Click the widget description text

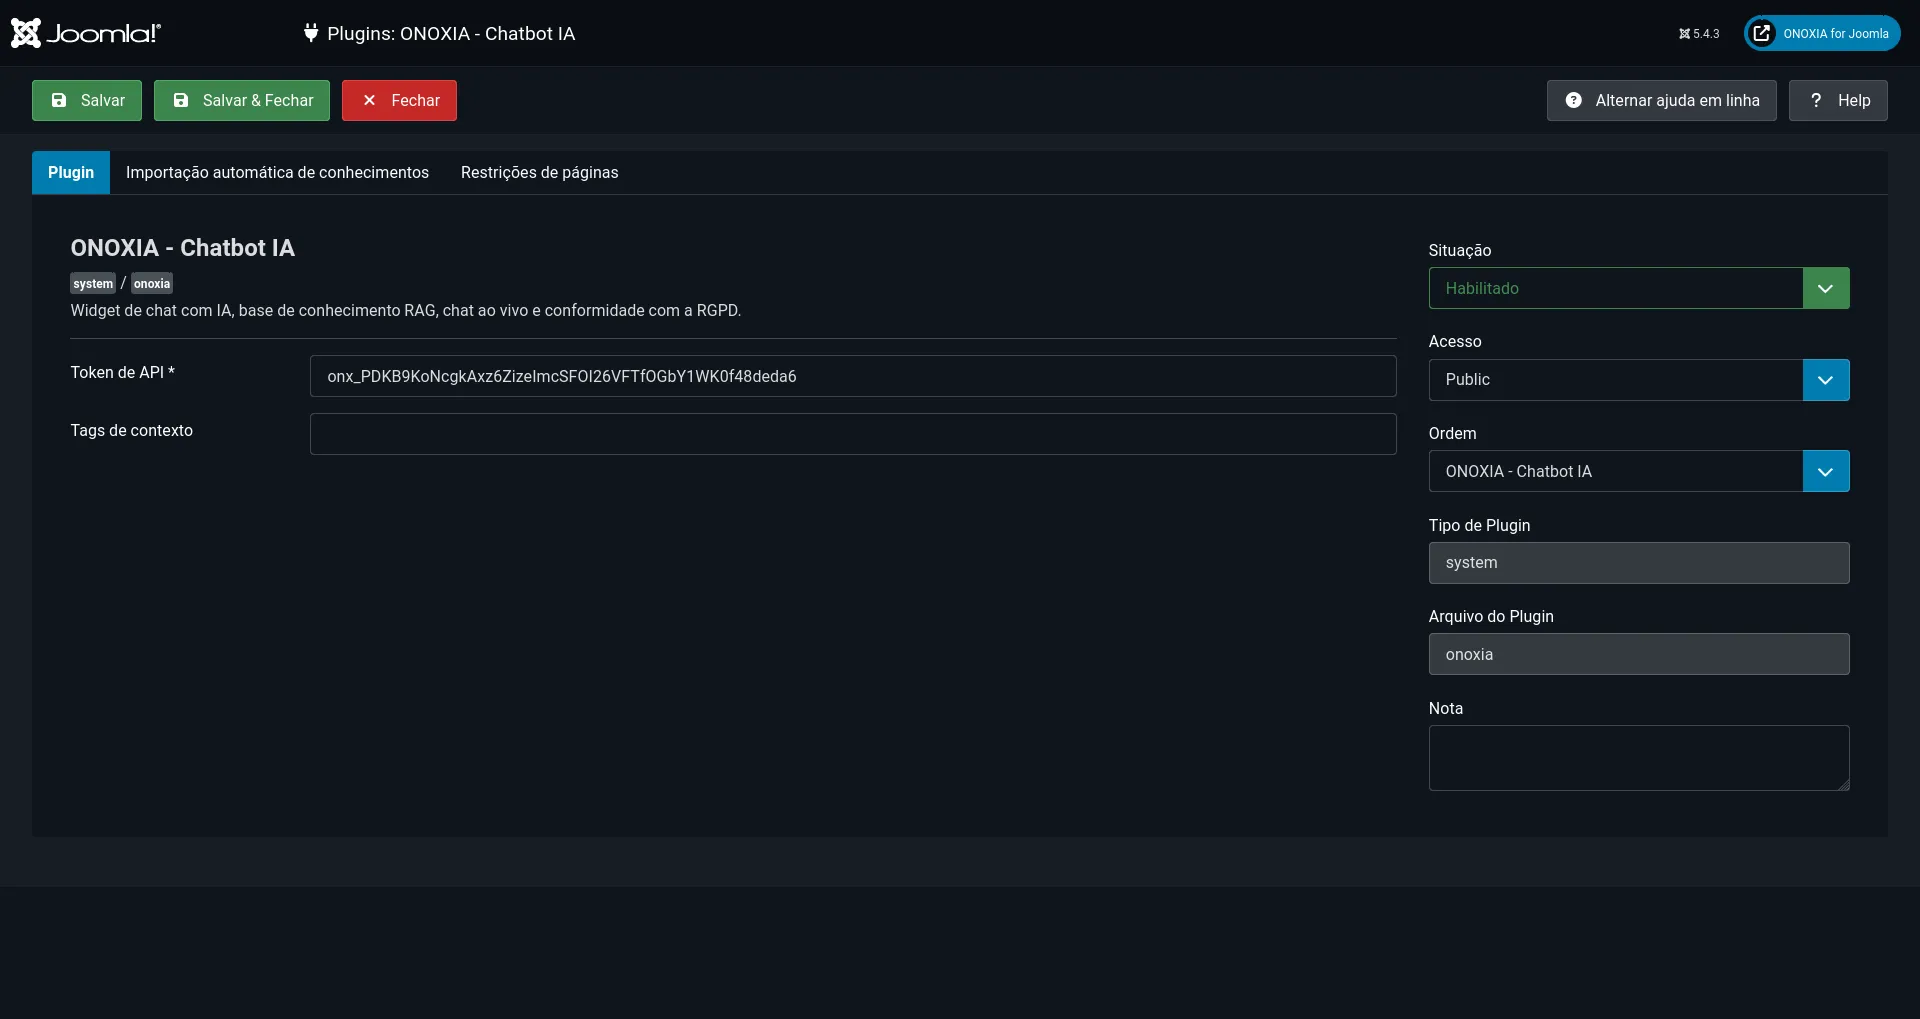pos(405,311)
